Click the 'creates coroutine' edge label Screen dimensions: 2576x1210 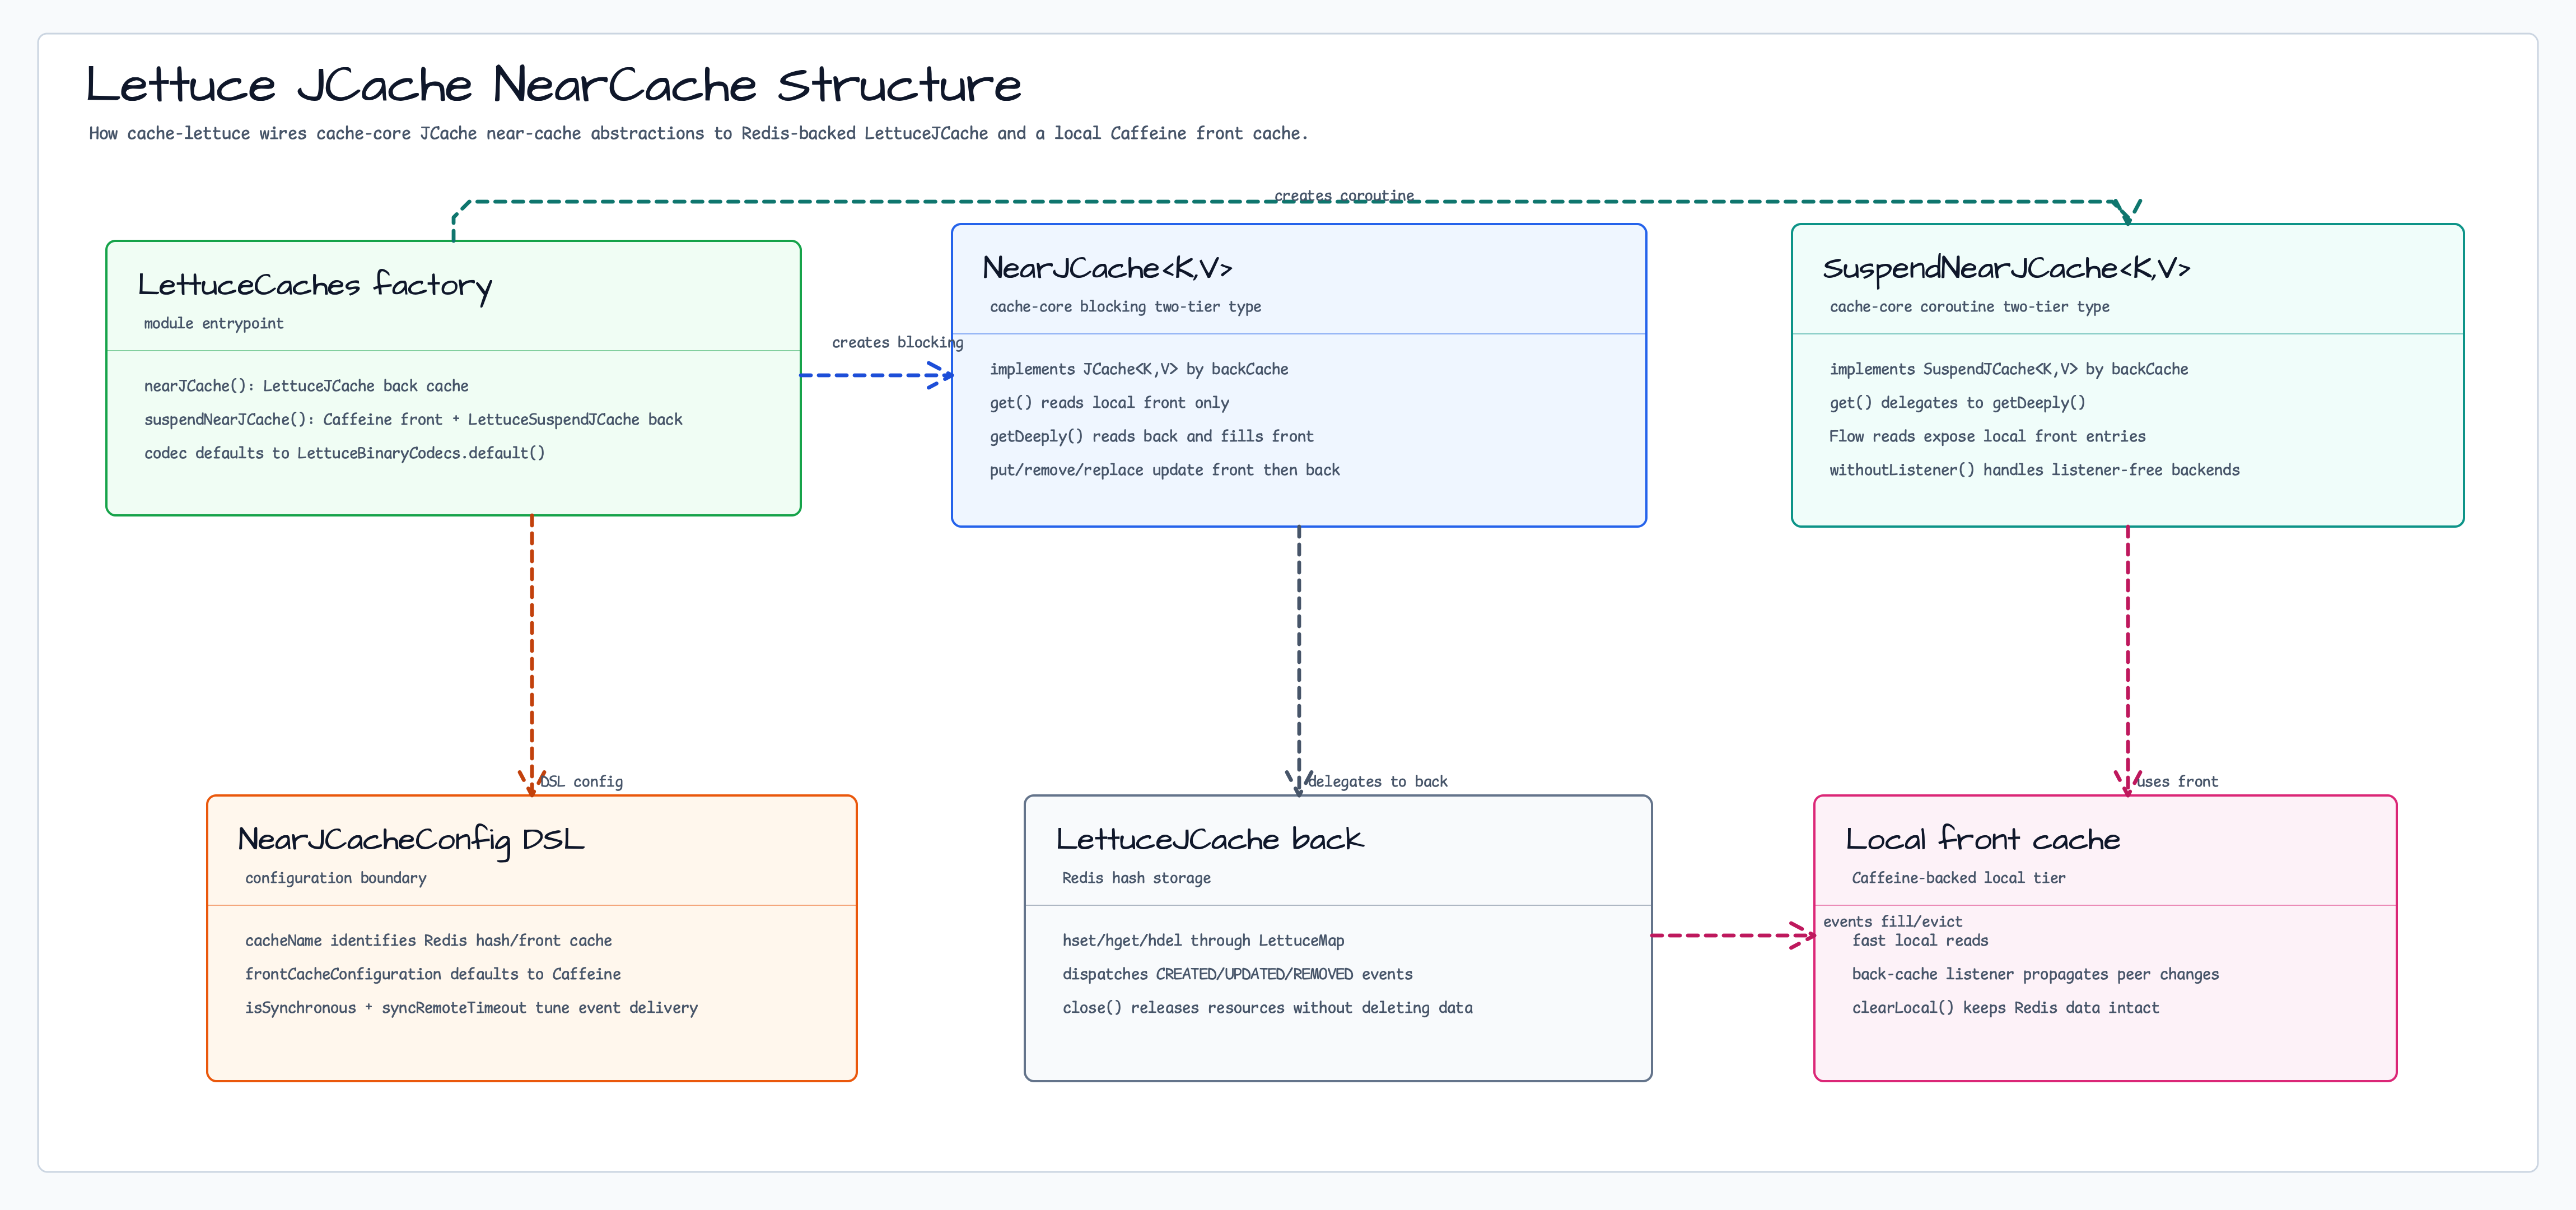[x=1344, y=196]
